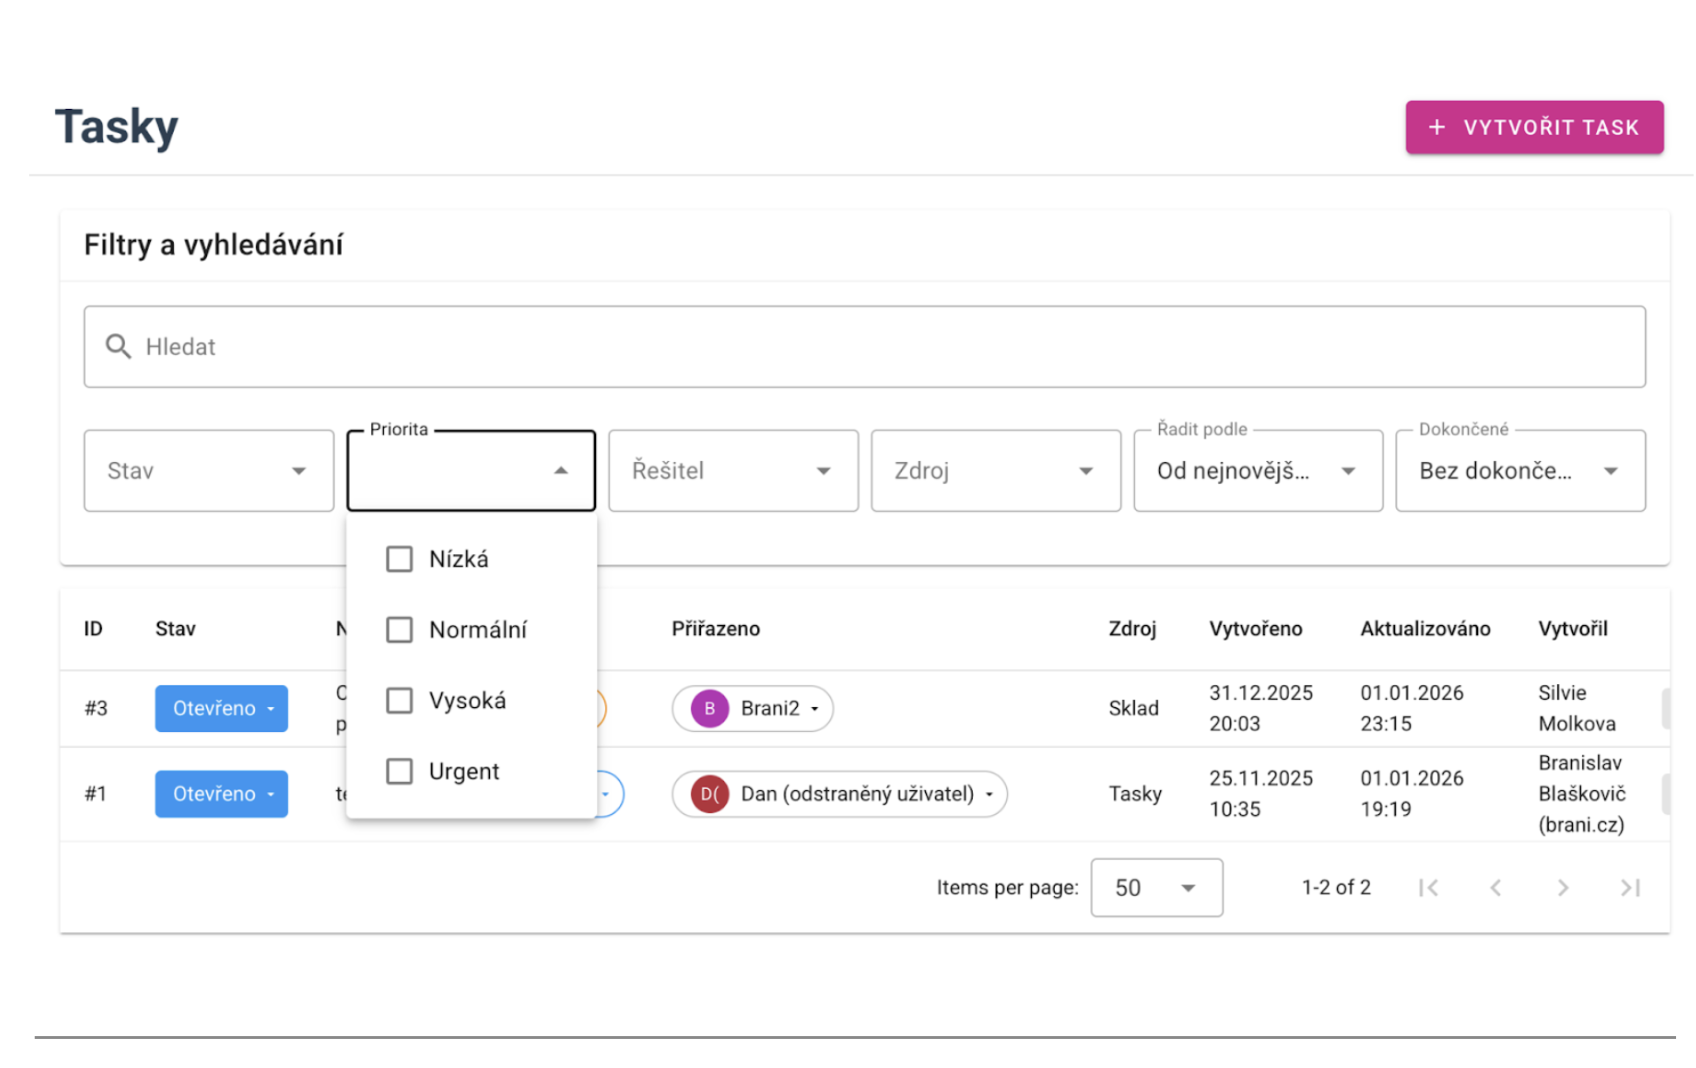The width and height of the screenshot is (1696, 1068).
Task: Click updated date 01.01.2026 19:19
Action: 1412,794
